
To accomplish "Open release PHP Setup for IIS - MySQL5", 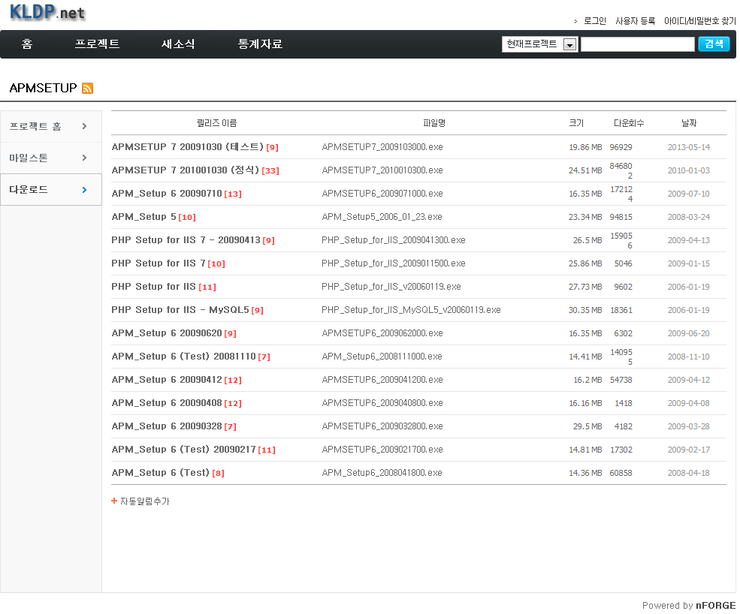I will pyautogui.click(x=180, y=310).
